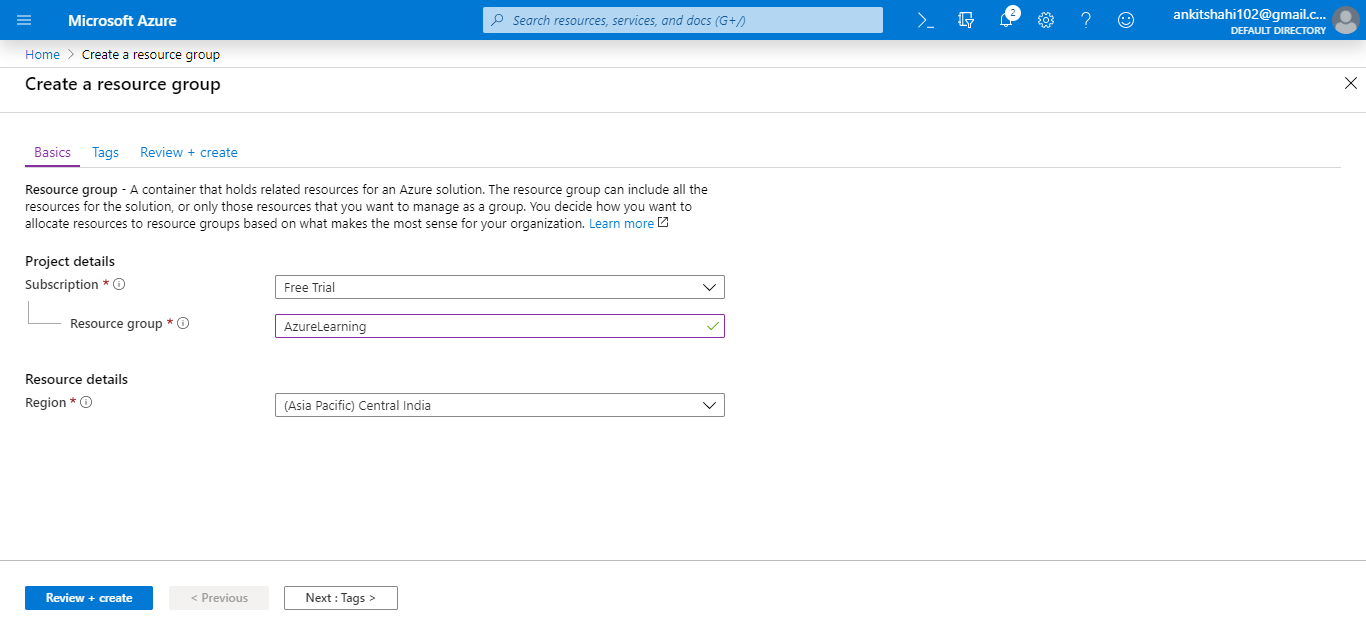
Task: Open the portal hamburger menu
Action: pyautogui.click(x=25, y=20)
